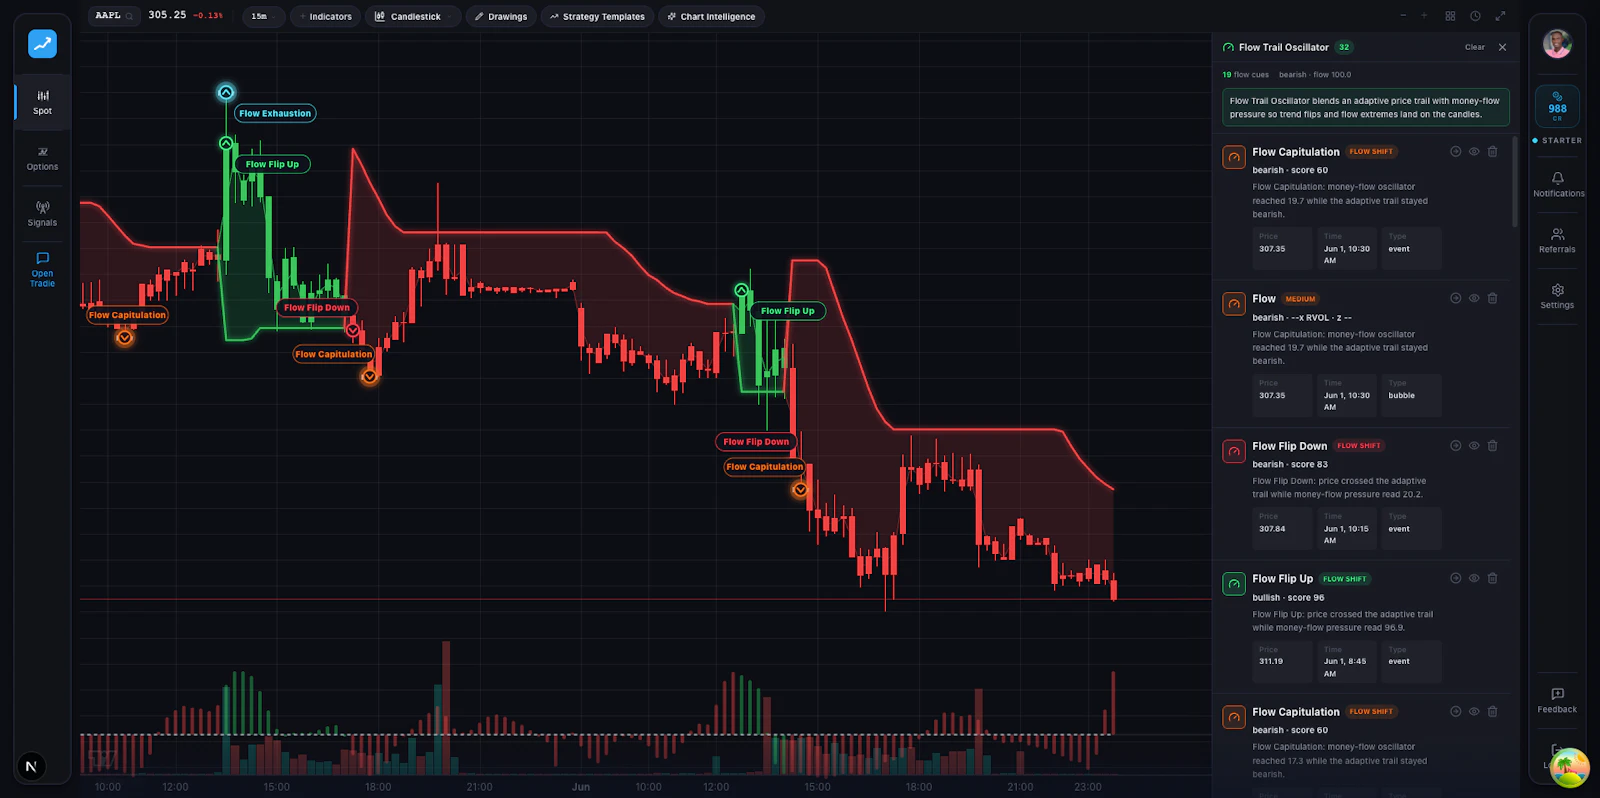Open the Drawings tools menu
Screen dimensions: 1600x798
point(501,16)
